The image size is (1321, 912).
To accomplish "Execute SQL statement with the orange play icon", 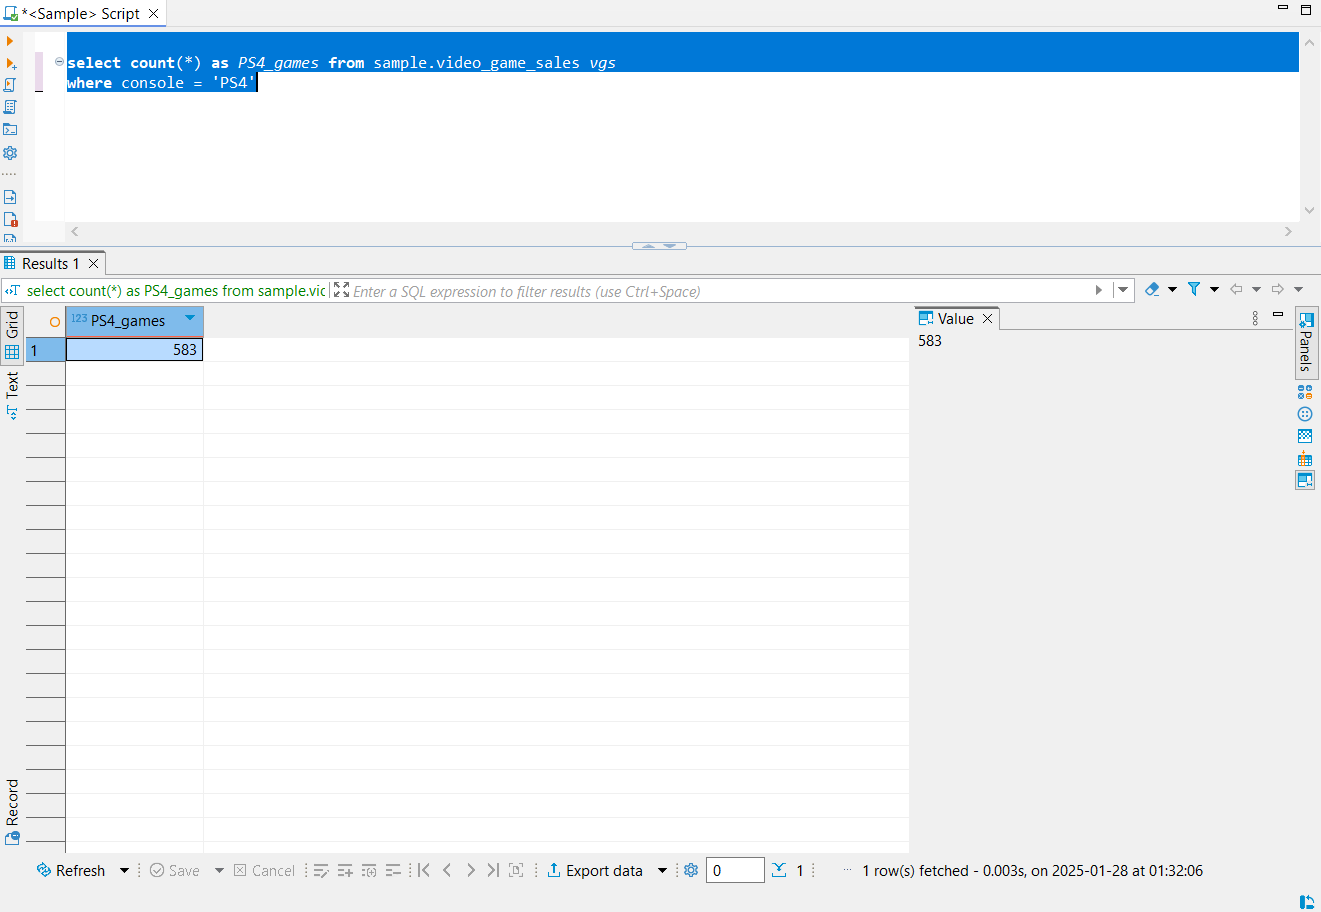I will [x=10, y=42].
